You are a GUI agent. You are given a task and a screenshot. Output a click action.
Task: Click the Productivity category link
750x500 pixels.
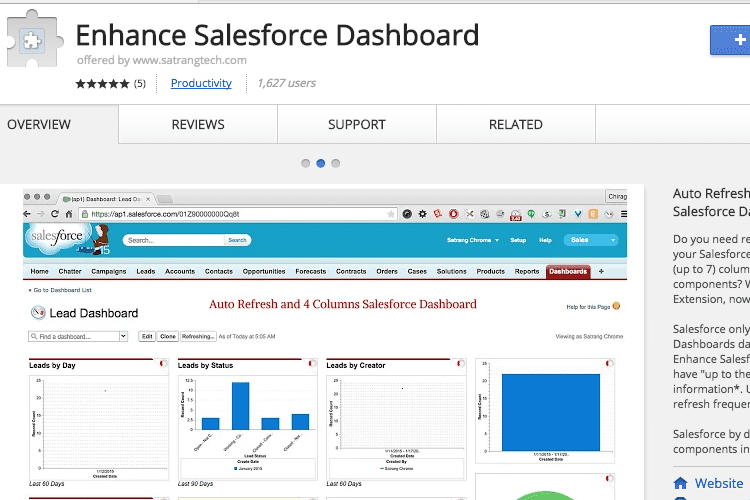[201, 83]
